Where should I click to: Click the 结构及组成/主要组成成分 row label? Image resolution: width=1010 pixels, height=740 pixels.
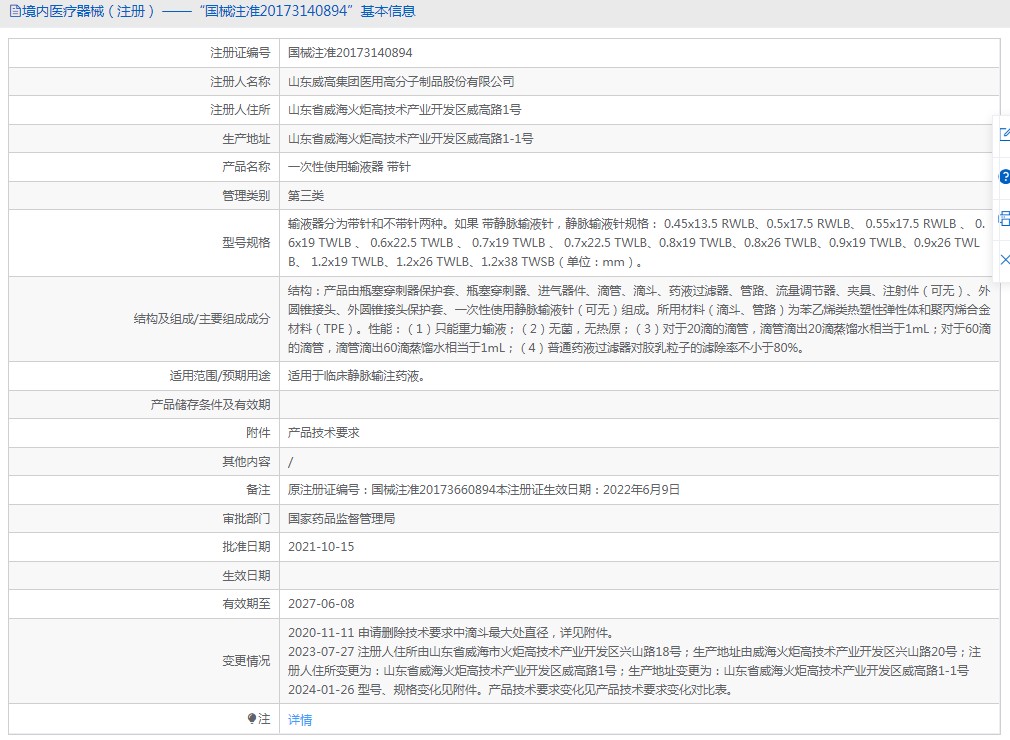202,319
